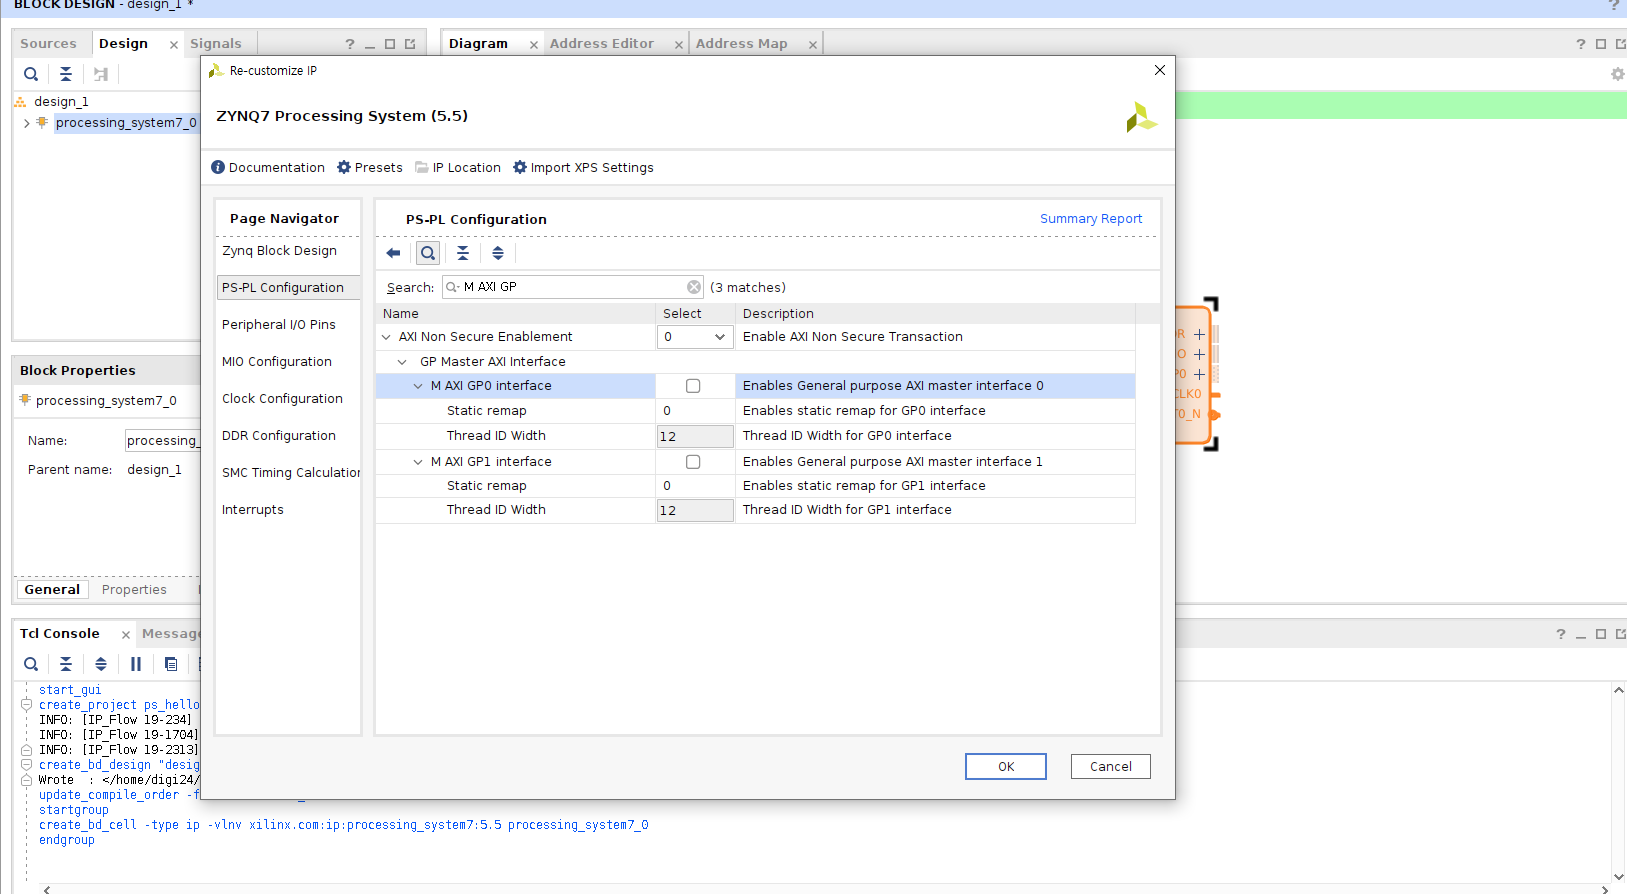Image resolution: width=1627 pixels, height=894 pixels.
Task: Switch to Sources tab
Action: tap(48, 44)
